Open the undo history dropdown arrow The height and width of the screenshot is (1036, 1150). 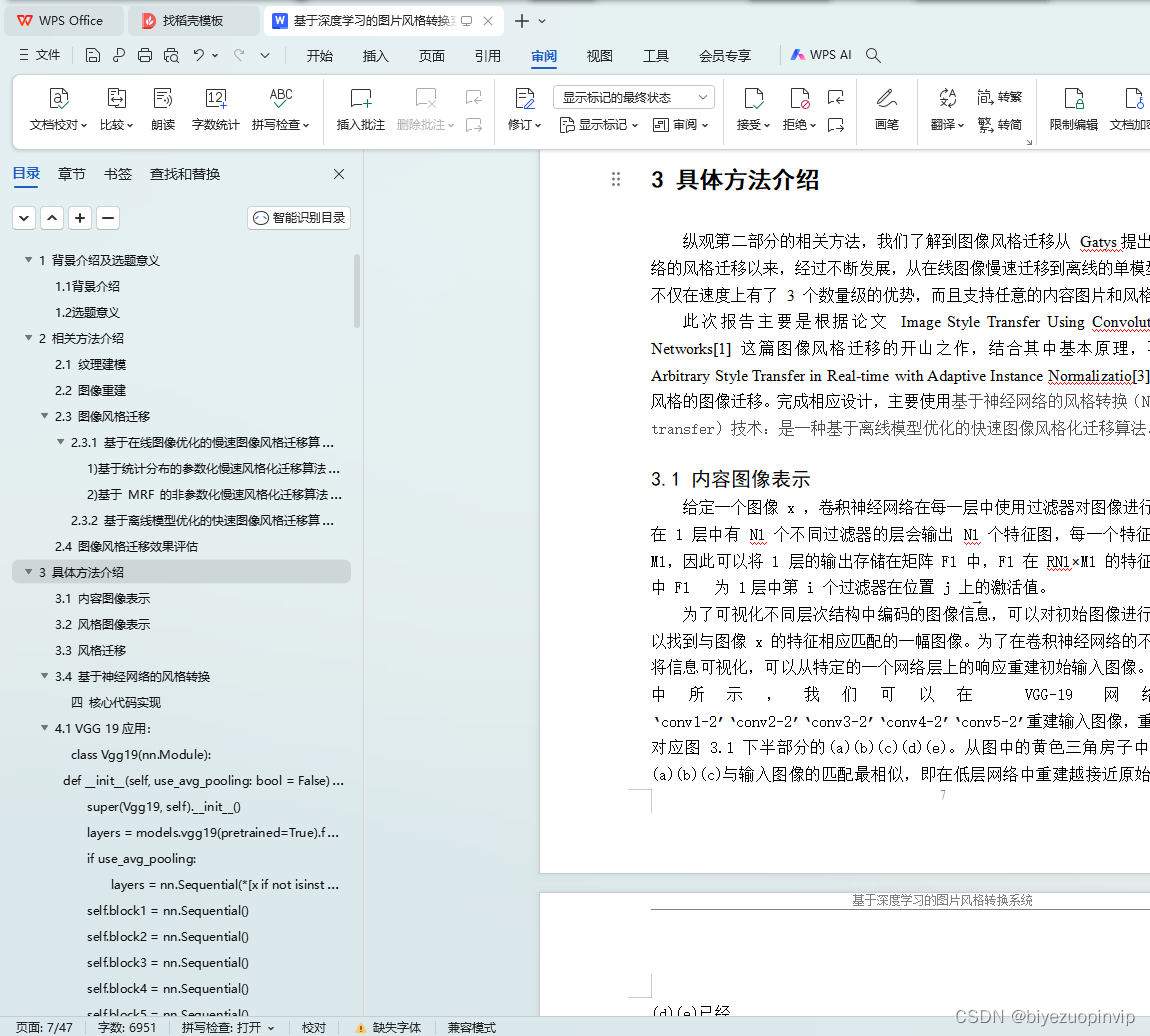[215, 55]
